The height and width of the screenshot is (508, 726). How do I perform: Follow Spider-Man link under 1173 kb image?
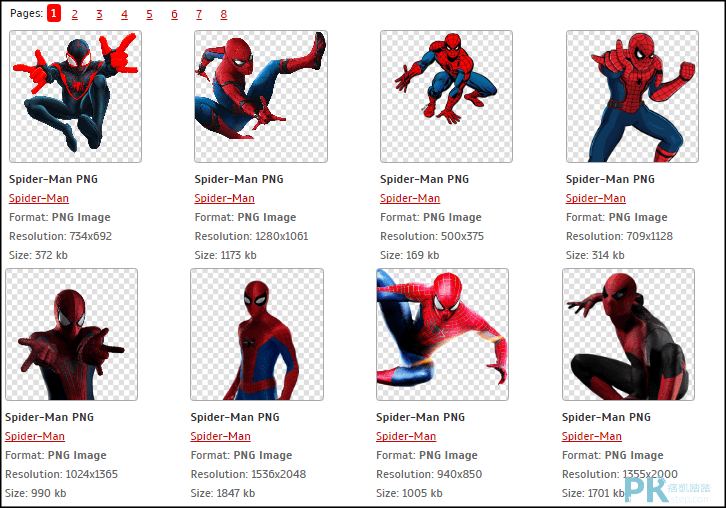point(225,198)
